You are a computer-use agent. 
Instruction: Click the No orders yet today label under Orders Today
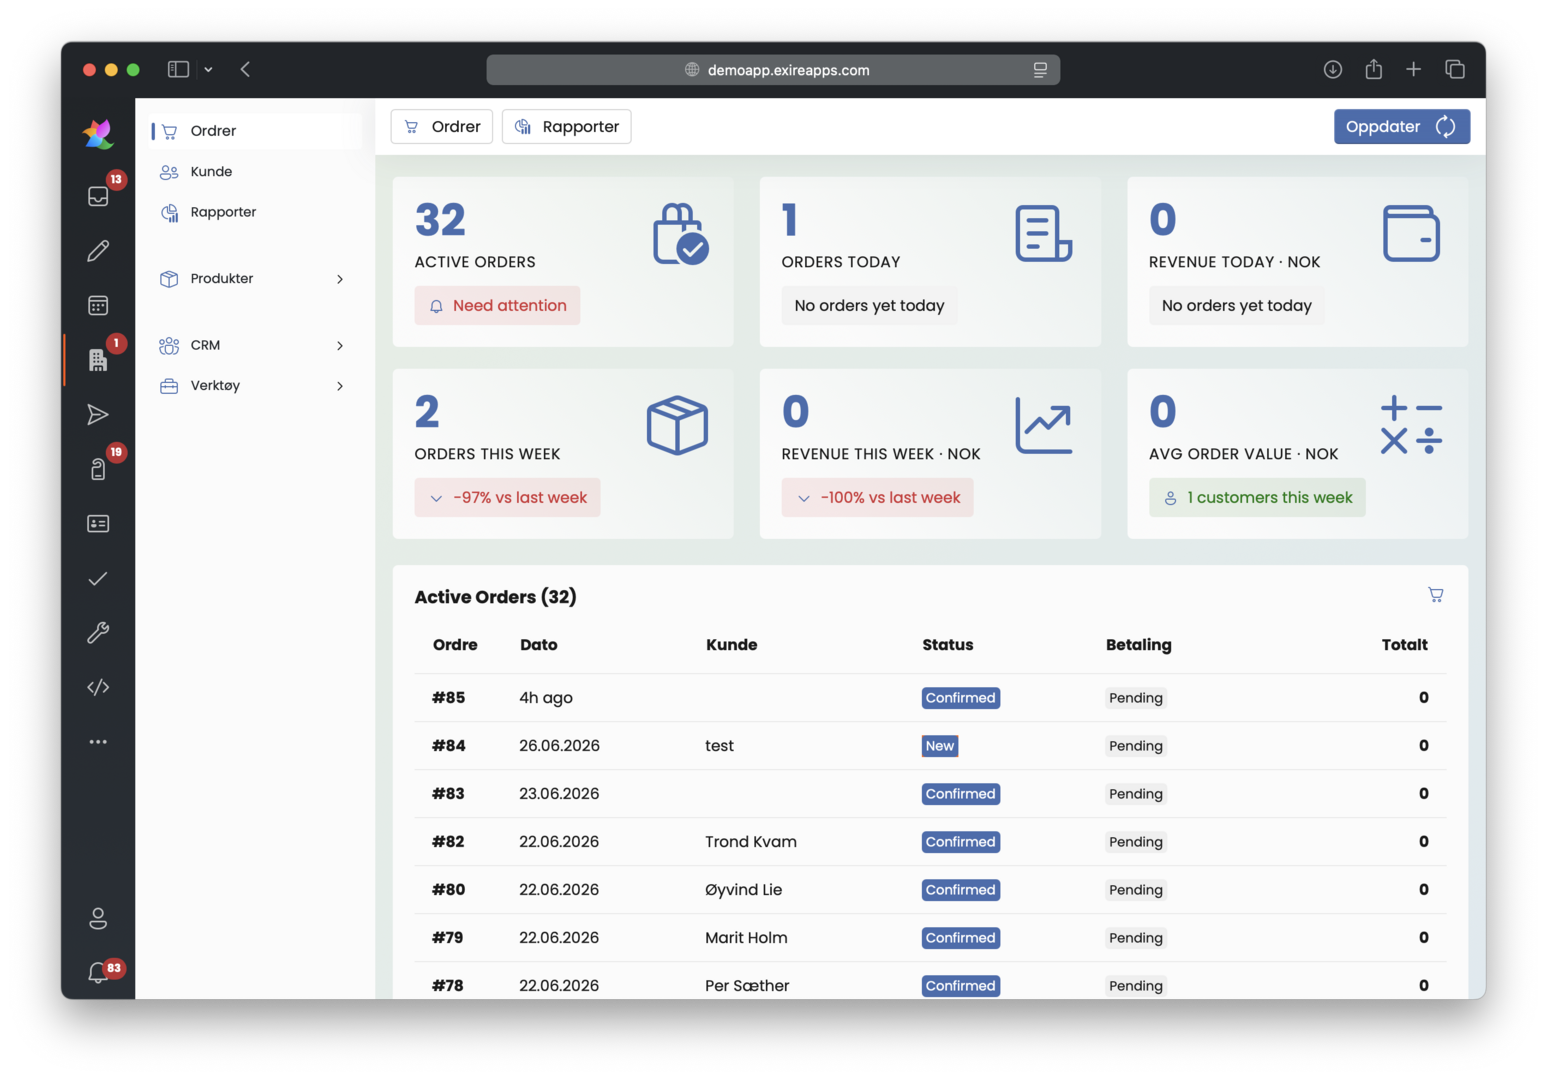click(869, 306)
